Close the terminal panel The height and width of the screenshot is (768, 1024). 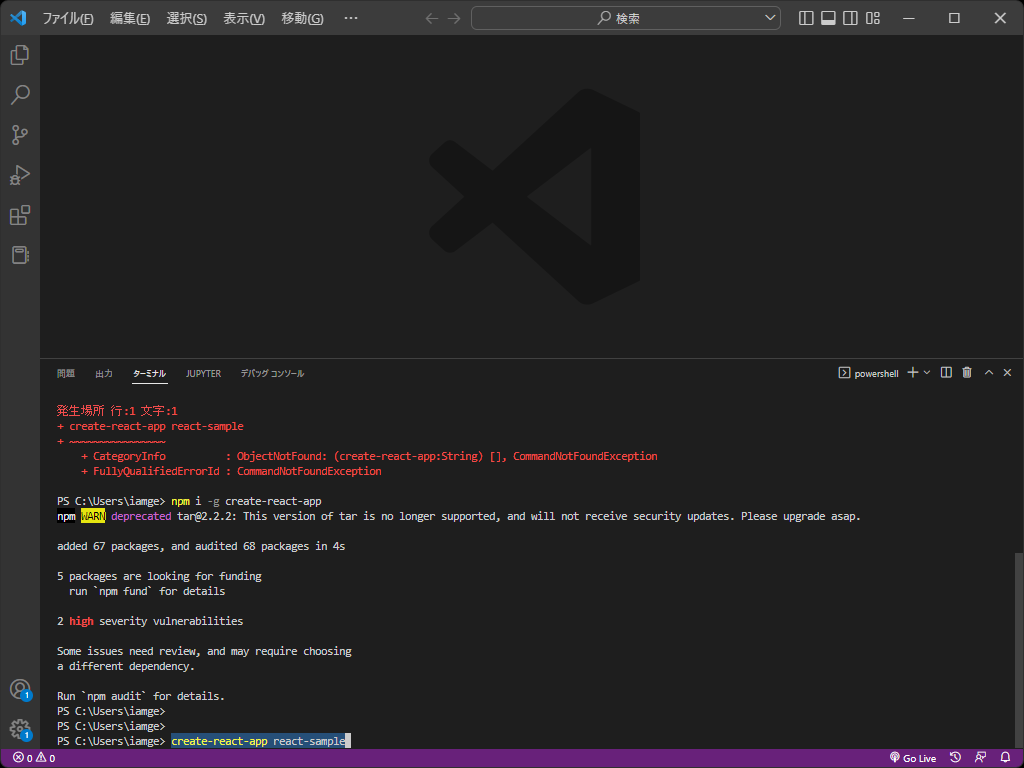tap(1007, 372)
